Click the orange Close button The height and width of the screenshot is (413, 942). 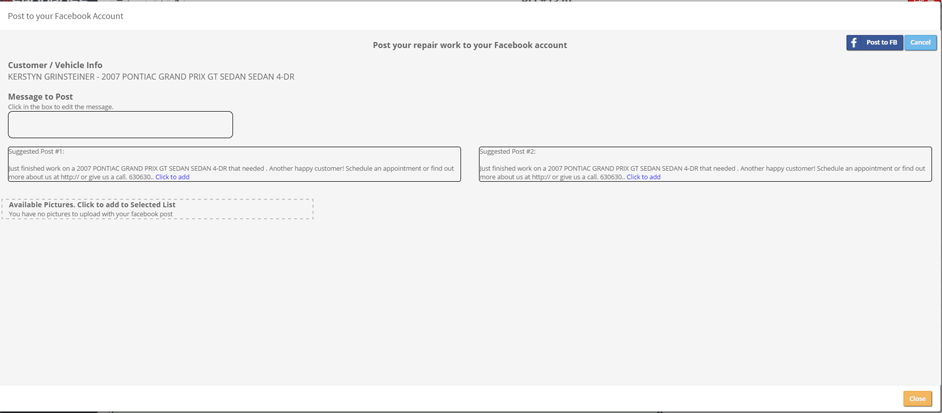coord(917,399)
